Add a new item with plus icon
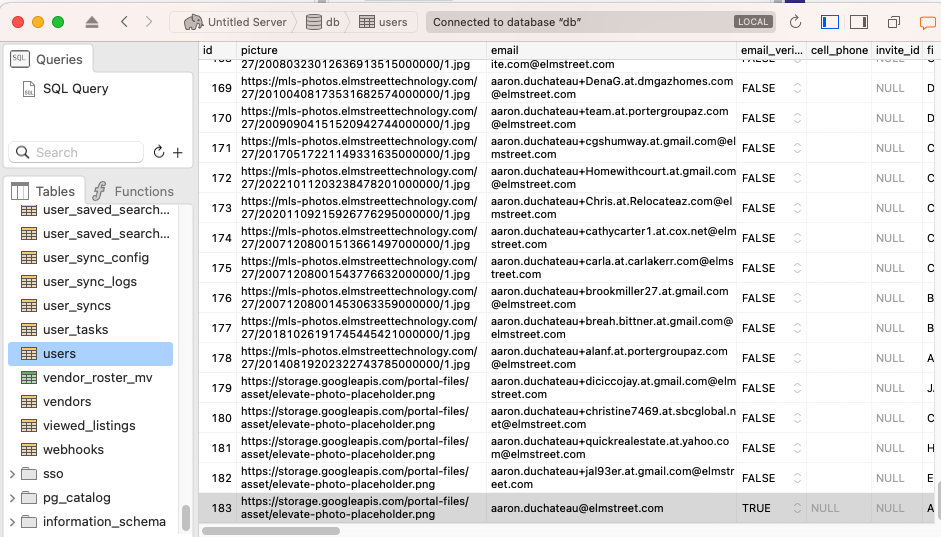The height and width of the screenshot is (537, 941). click(x=178, y=153)
